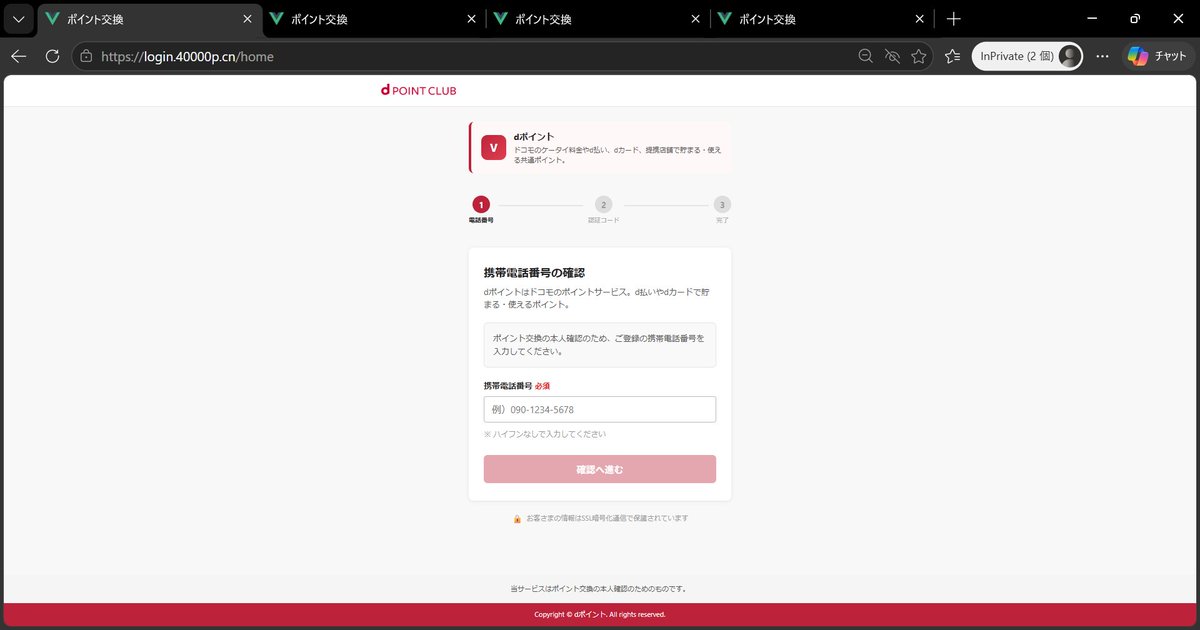Click the address bar URL

pos(187,57)
